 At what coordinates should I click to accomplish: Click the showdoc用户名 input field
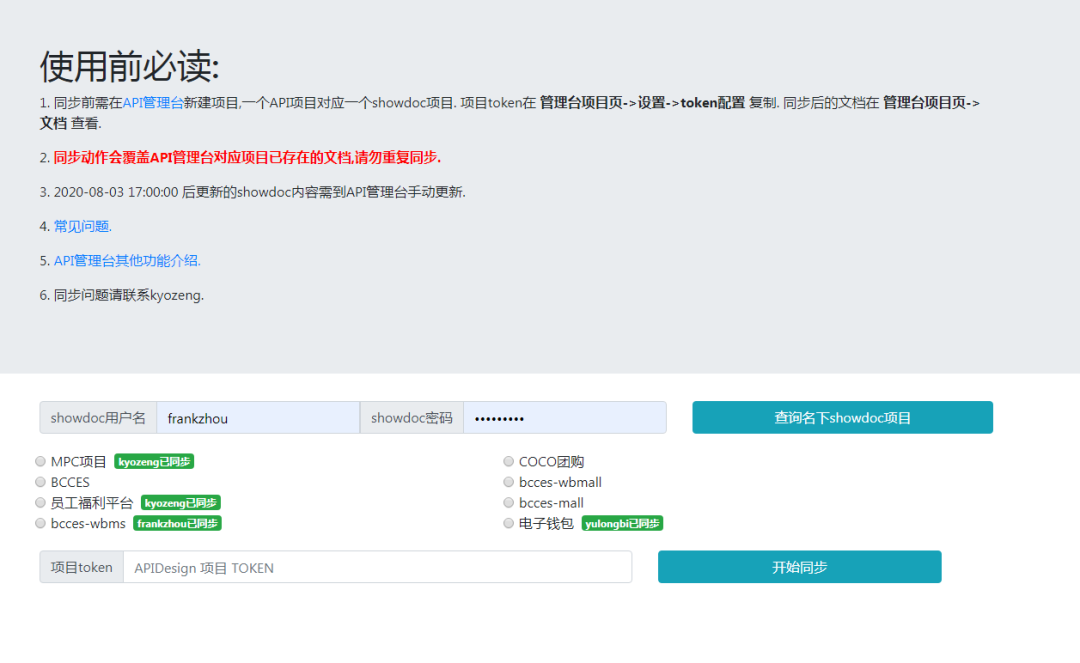pyautogui.click(x=258, y=417)
